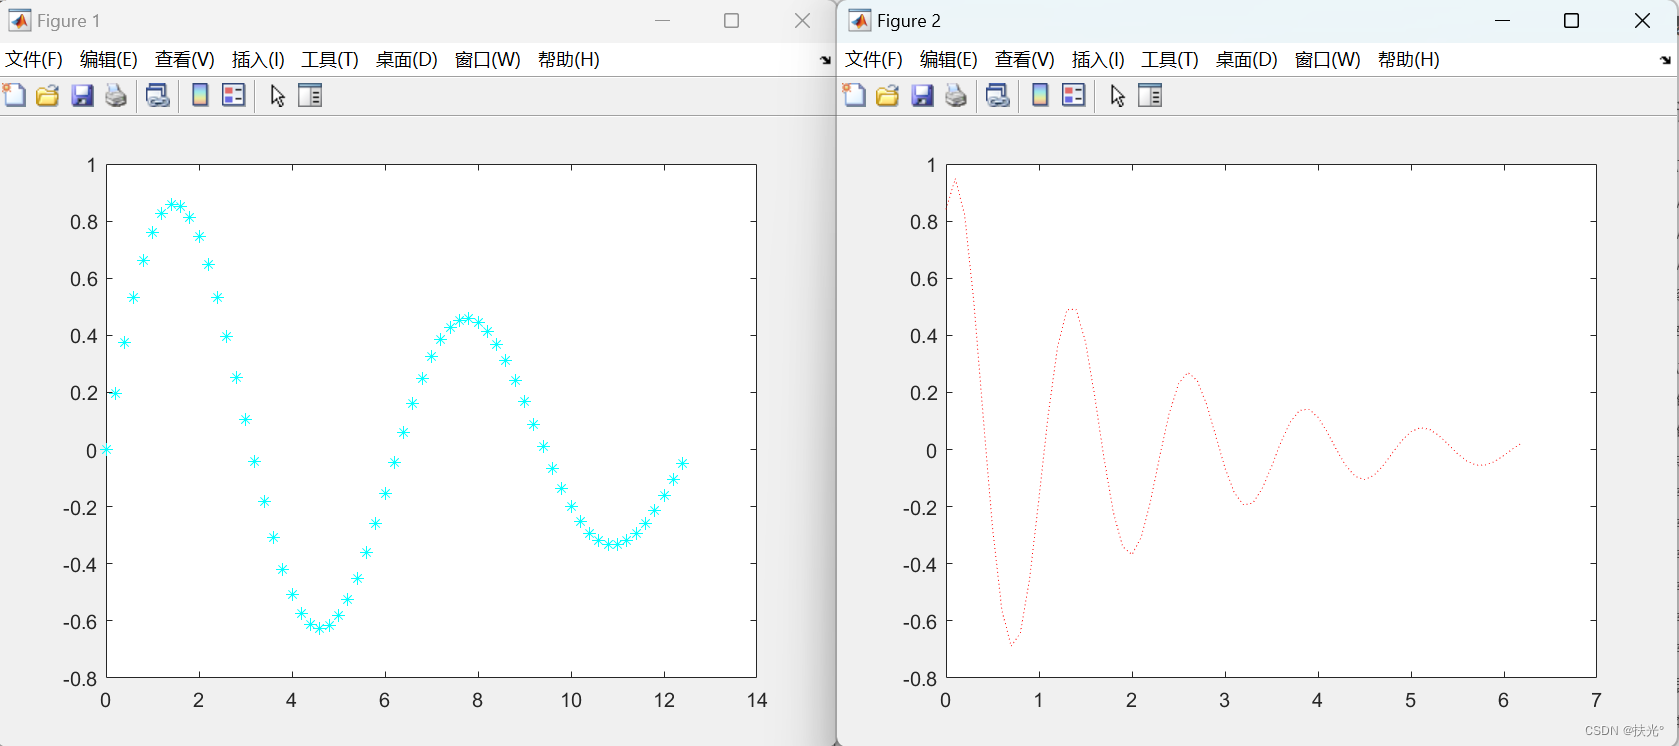Image resolution: width=1679 pixels, height=746 pixels.
Task: Open 文件(F) menu in Figure 2
Action: (x=874, y=59)
